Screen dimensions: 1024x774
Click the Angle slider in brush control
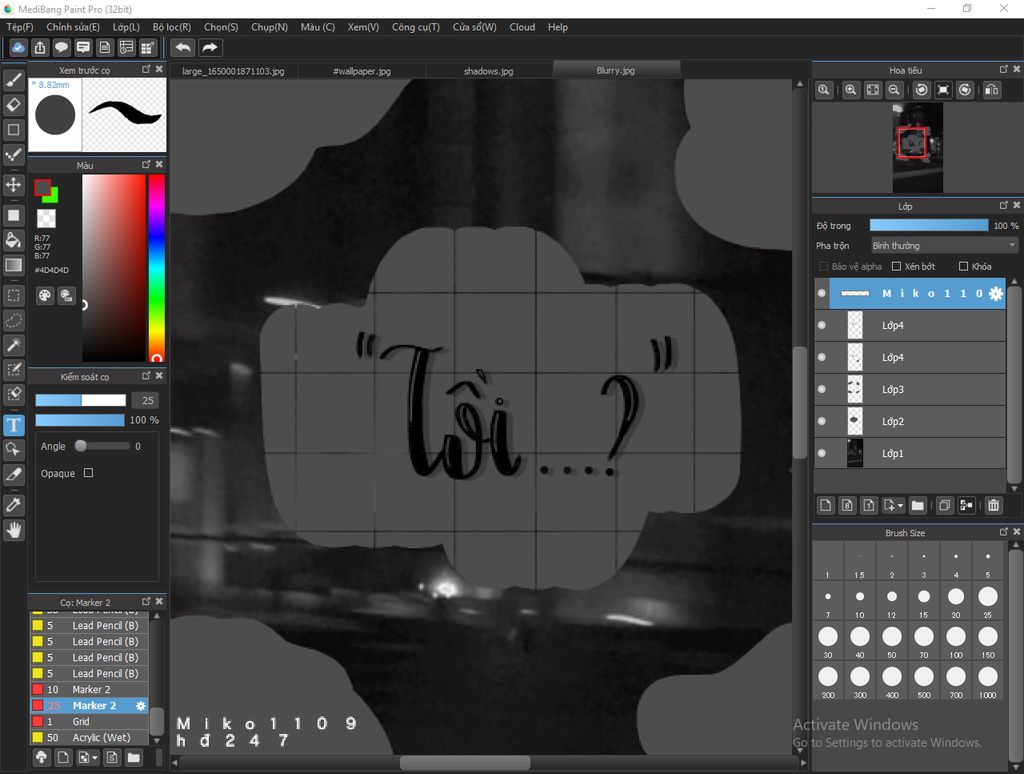point(103,446)
